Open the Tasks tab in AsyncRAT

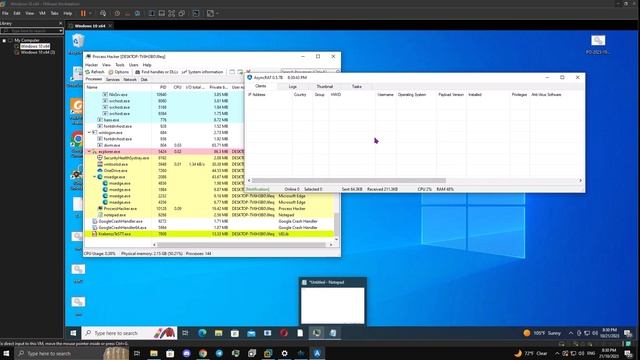(356, 87)
